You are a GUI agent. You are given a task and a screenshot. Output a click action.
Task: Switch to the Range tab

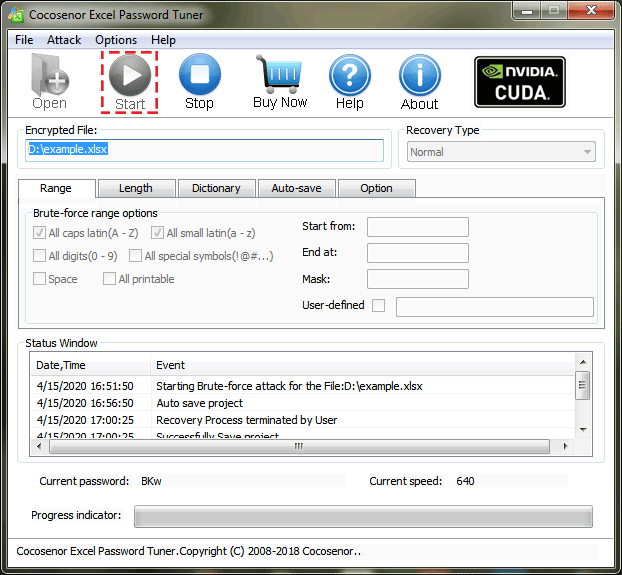click(56, 188)
